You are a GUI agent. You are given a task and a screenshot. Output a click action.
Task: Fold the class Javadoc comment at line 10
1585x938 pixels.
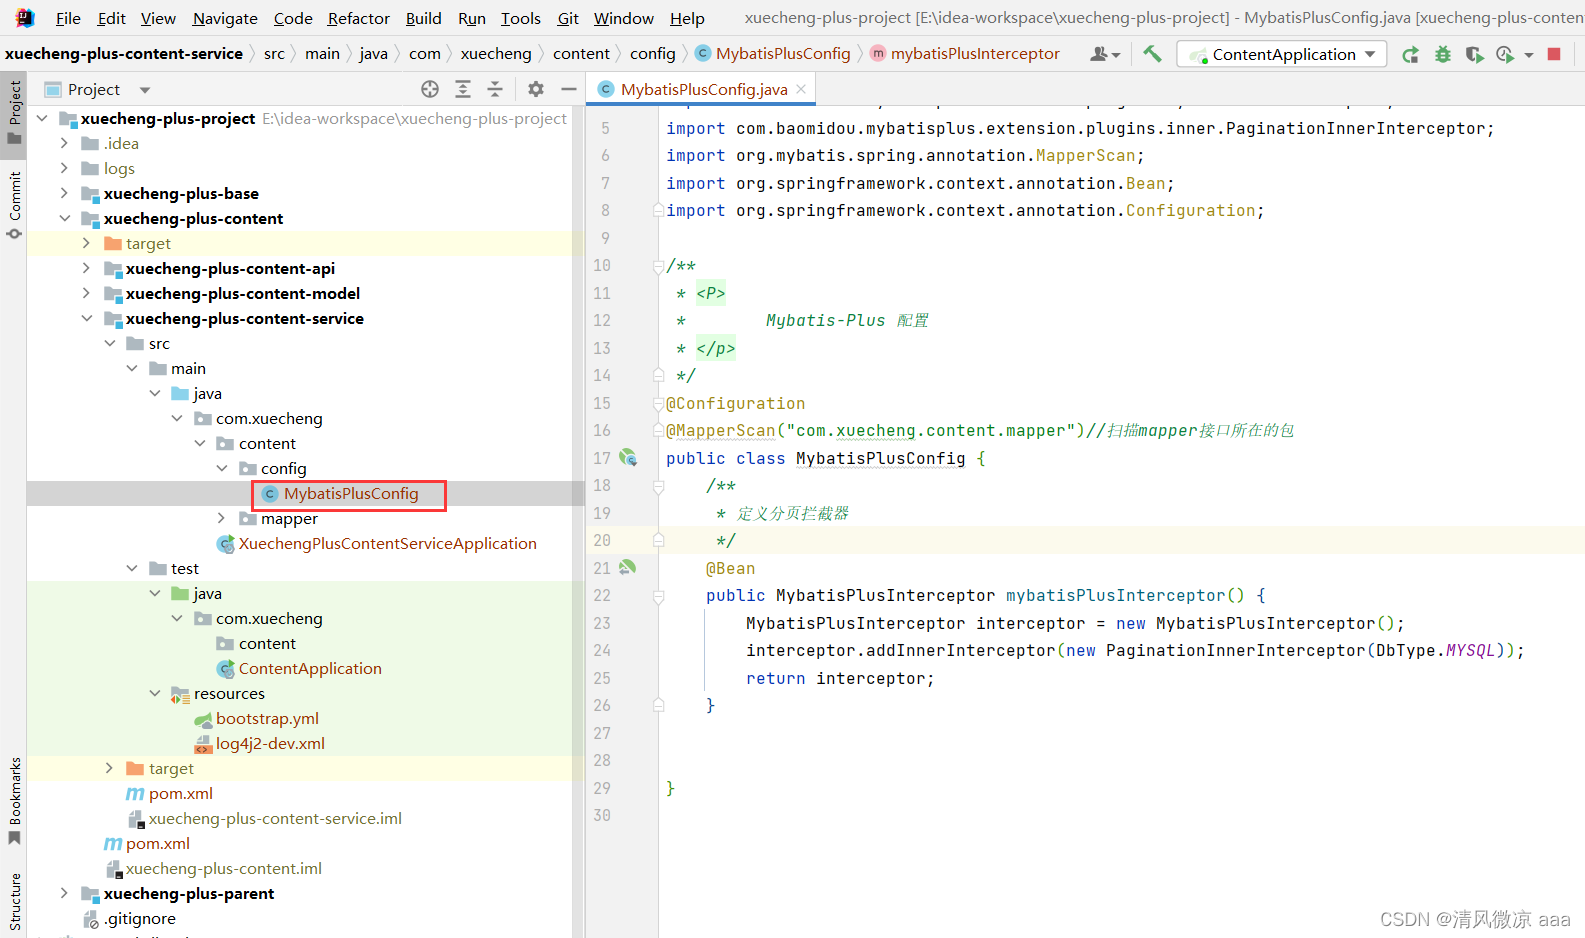(x=658, y=266)
